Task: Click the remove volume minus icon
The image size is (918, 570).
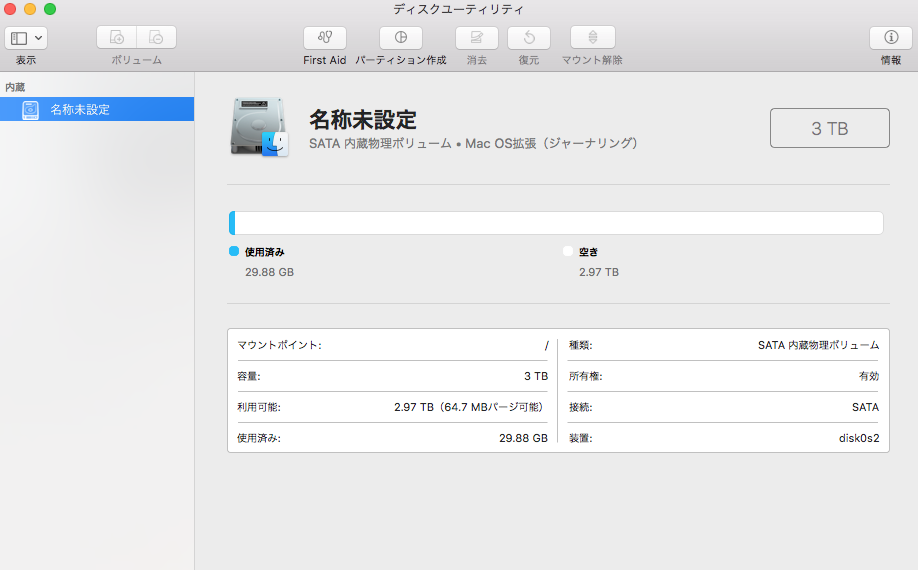Action: pos(156,38)
